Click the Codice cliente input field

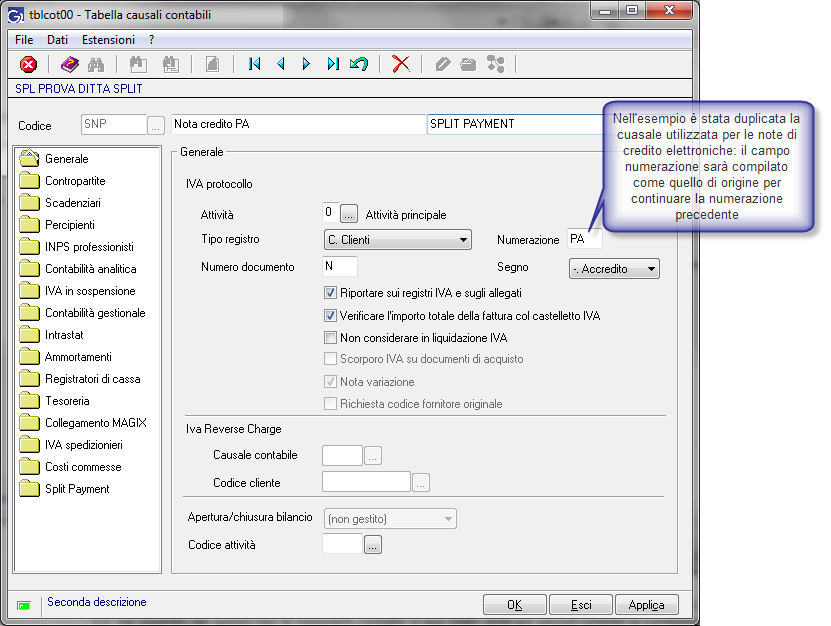click(366, 482)
